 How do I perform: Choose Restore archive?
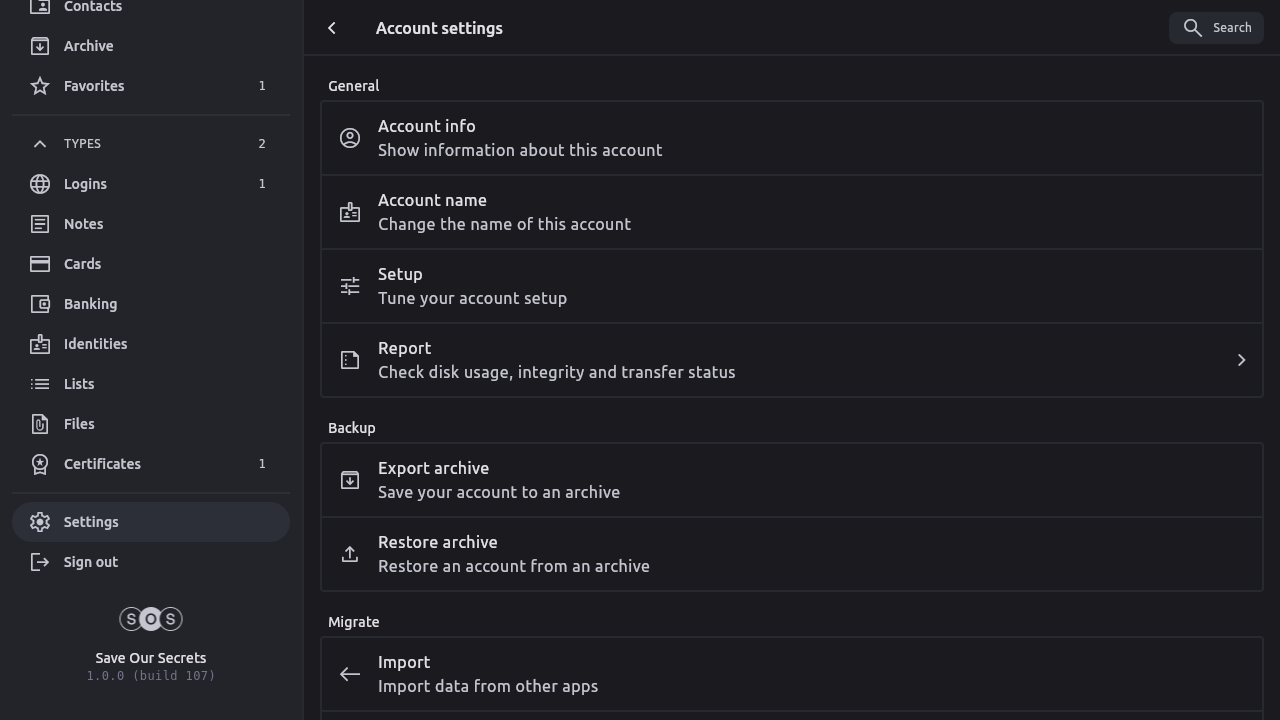coord(791,554)
